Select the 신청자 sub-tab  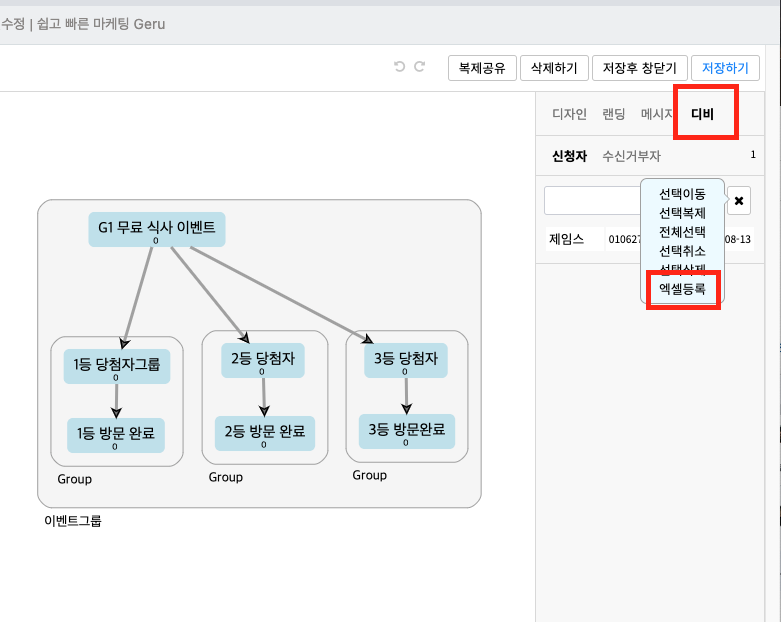tap(569, 156)
